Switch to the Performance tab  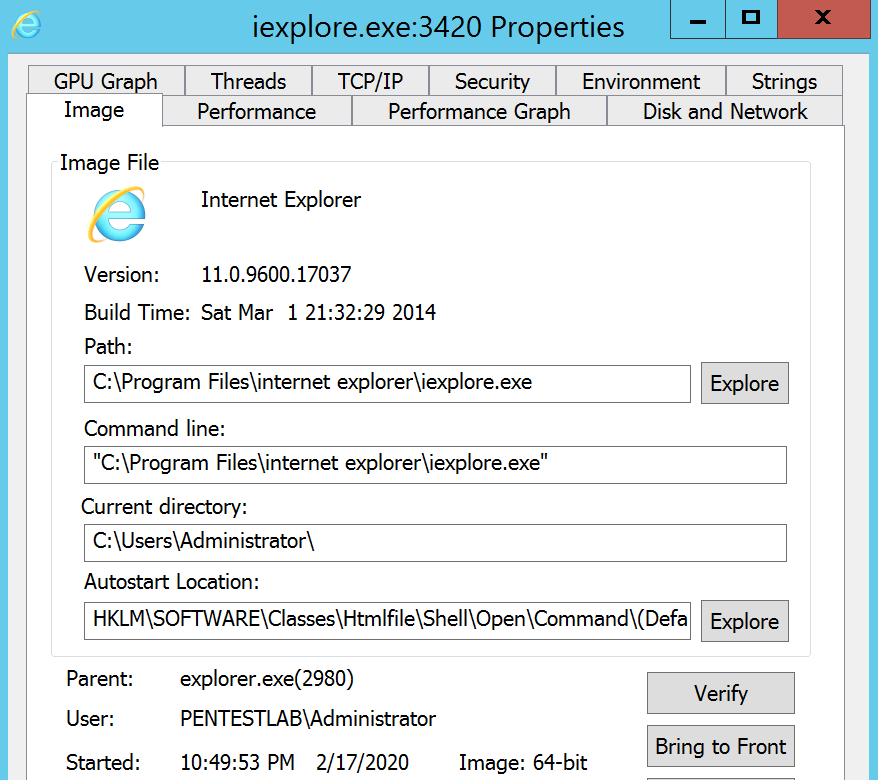256,112
